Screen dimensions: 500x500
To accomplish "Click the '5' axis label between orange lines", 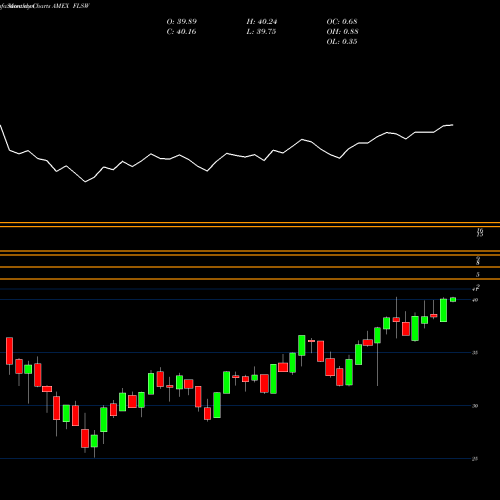I will [478, 275].
